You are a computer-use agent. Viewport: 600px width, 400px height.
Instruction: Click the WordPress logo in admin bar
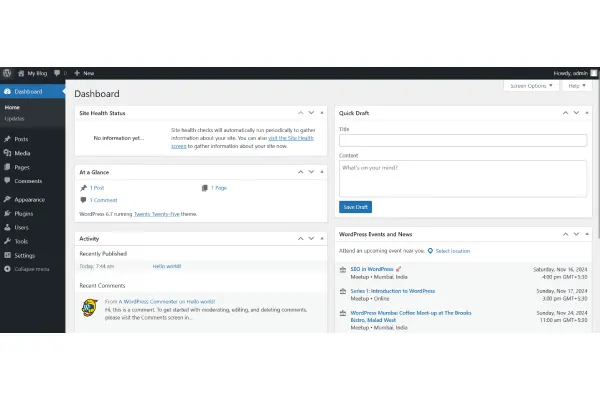[x=8, y=73]
